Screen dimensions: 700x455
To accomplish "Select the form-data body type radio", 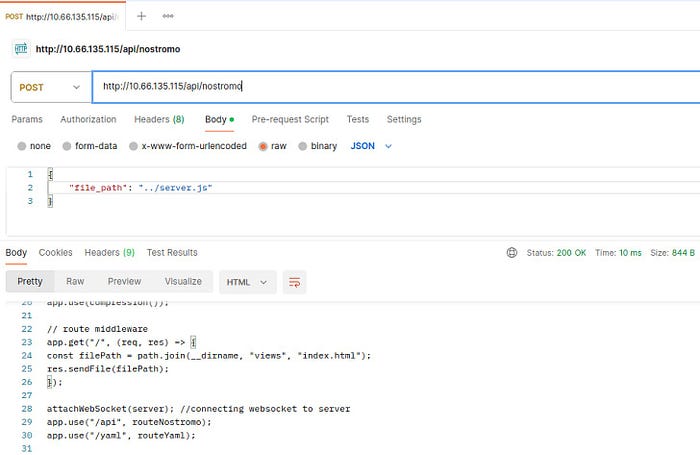I will (x=67, y=146).
